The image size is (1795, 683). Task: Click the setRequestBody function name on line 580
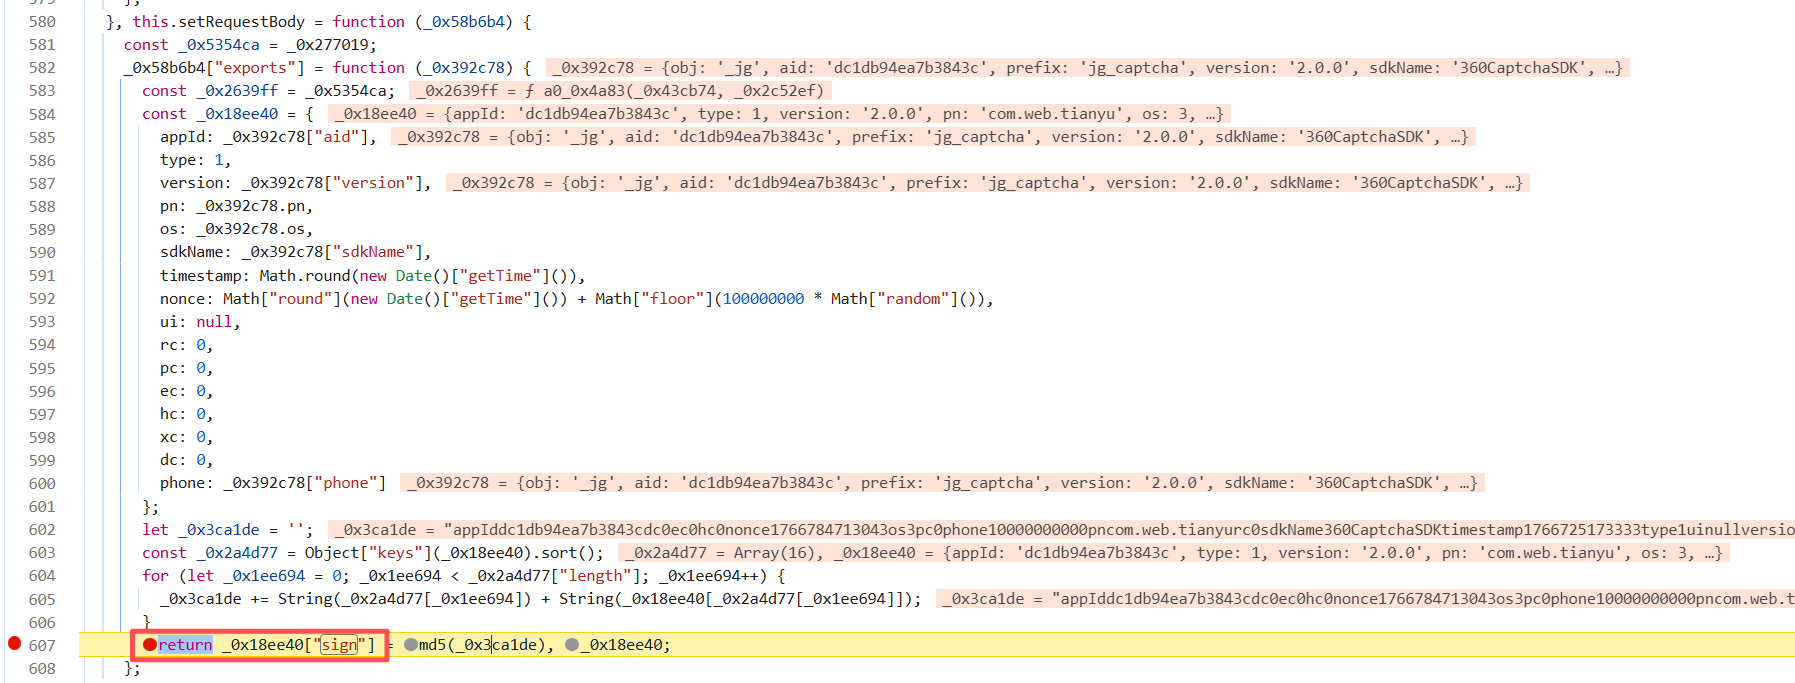[241, 22]
